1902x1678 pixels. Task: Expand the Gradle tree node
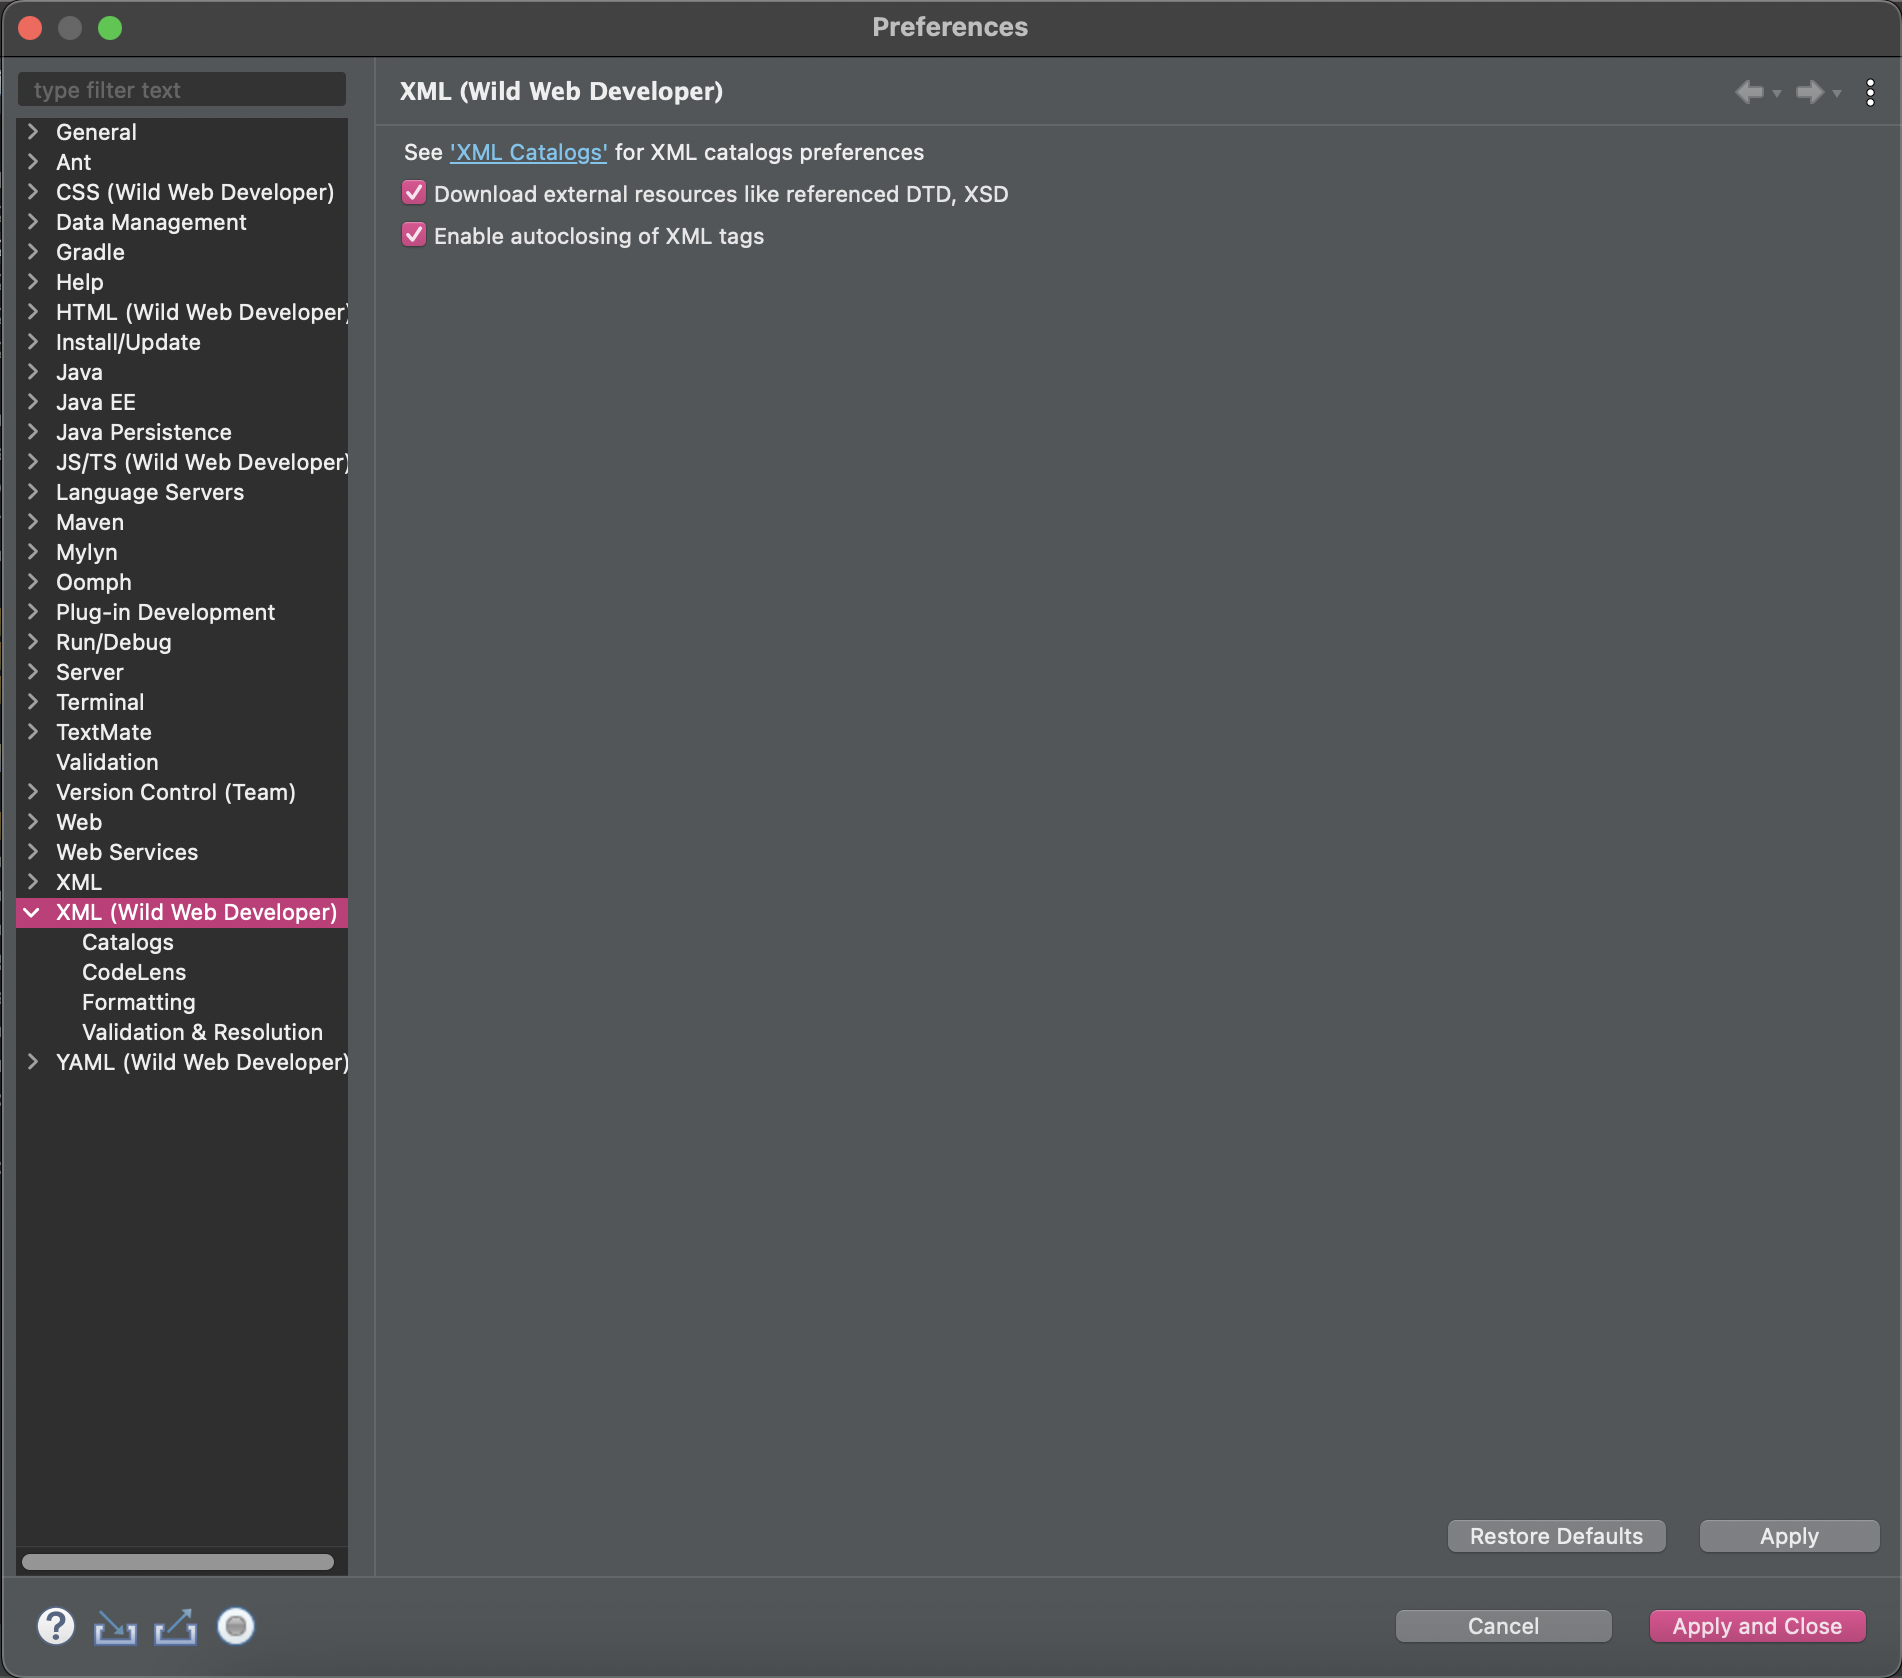[33, 252]
